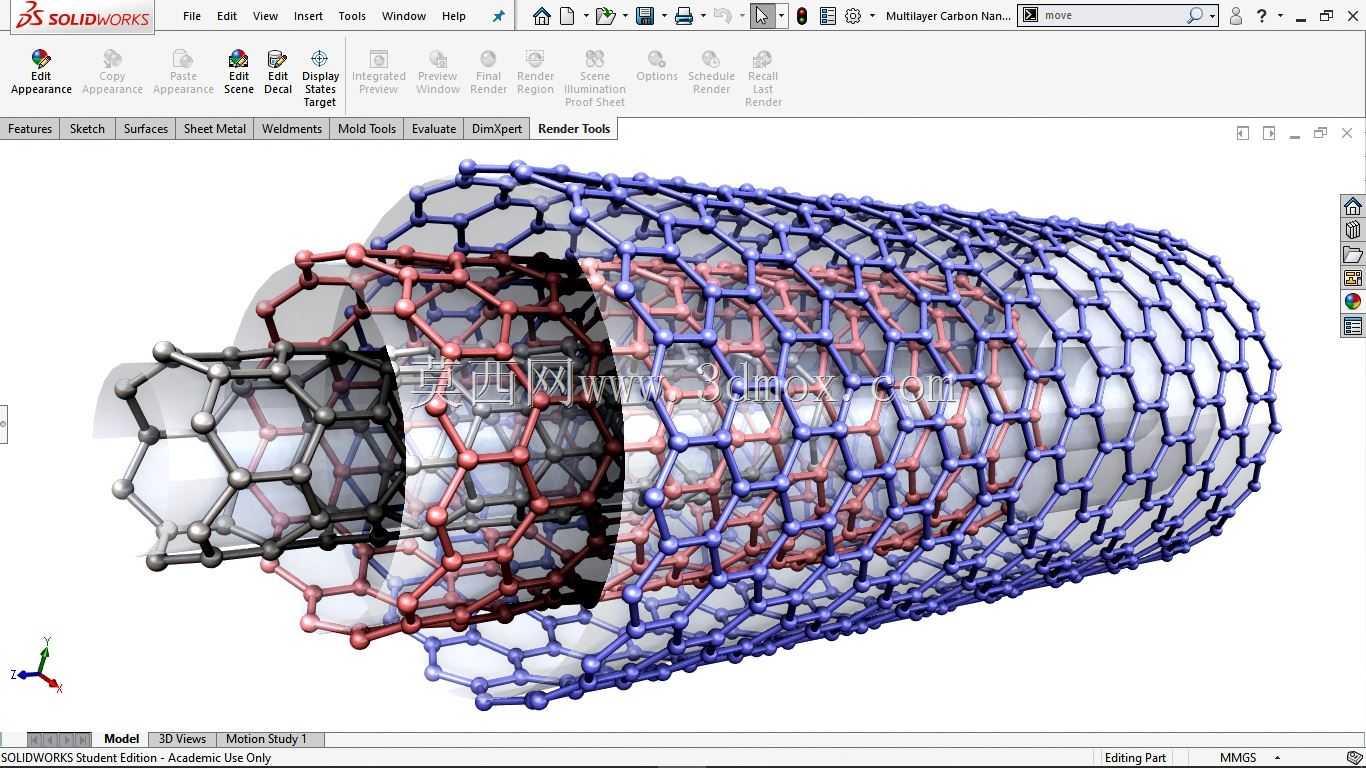
Task: Open Appearances, Scenes, and Decals pane
Action: 1353,302
